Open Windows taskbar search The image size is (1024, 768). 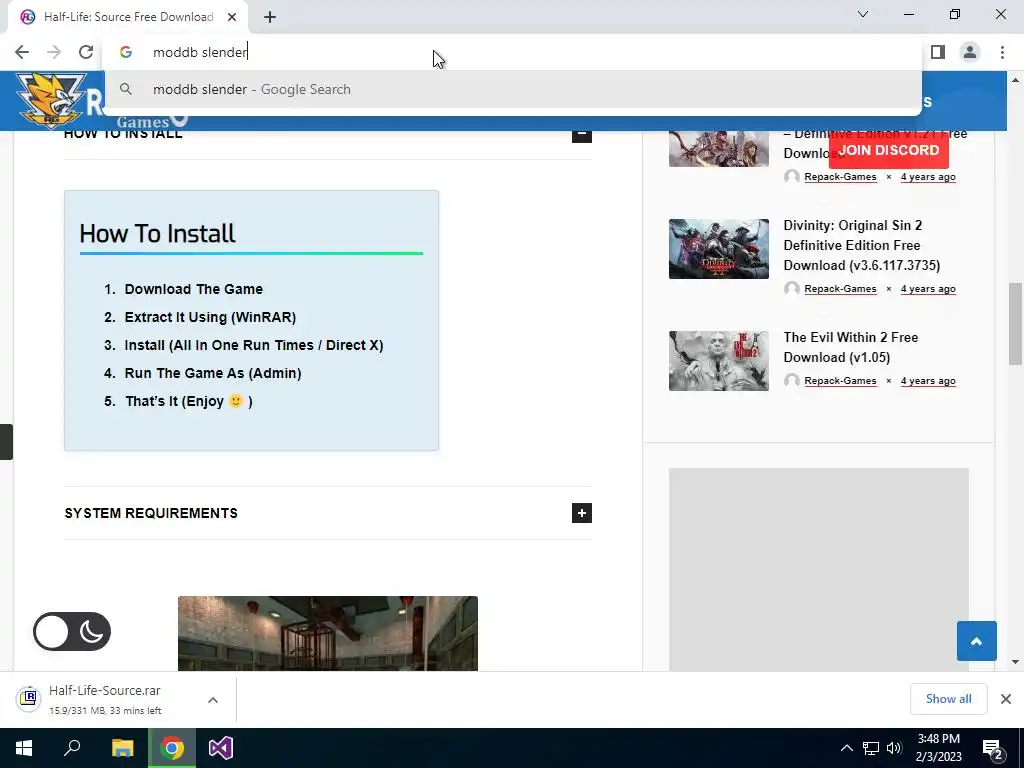click(72, 748)
